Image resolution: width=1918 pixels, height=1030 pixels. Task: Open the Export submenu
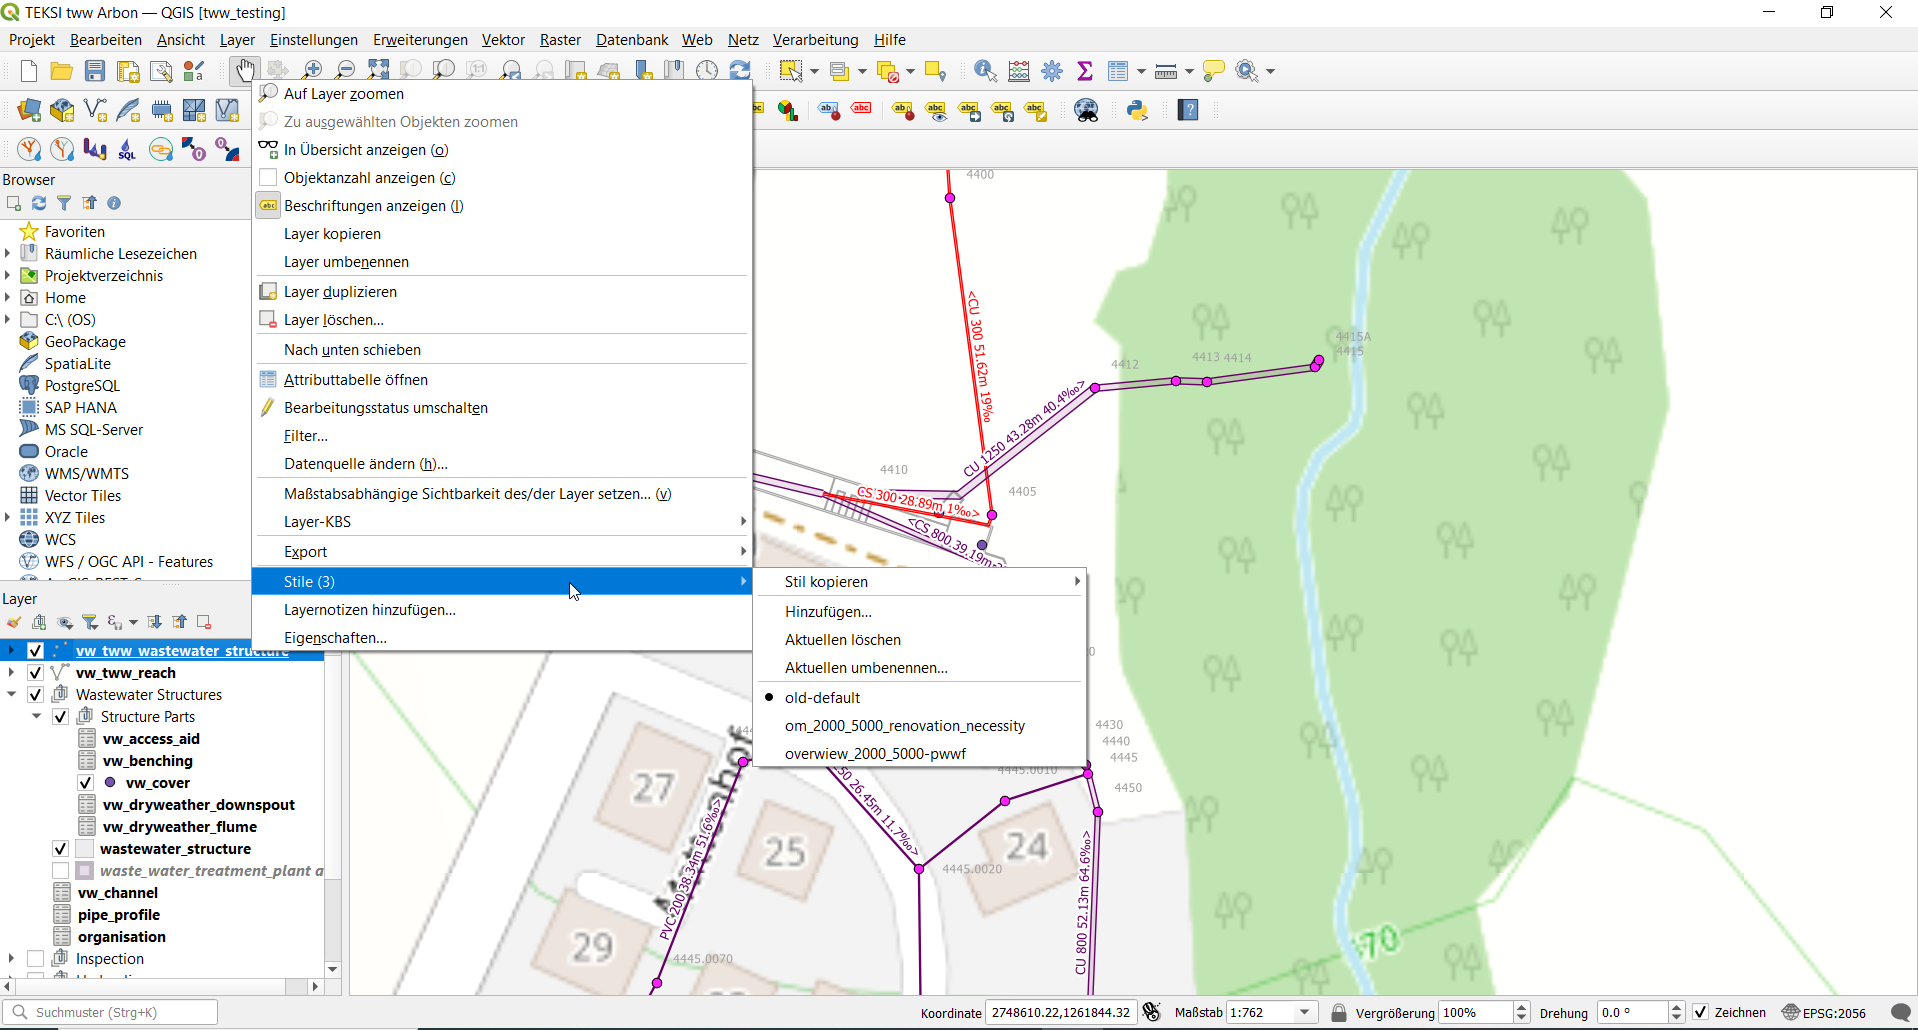click(x=502, y=552)
